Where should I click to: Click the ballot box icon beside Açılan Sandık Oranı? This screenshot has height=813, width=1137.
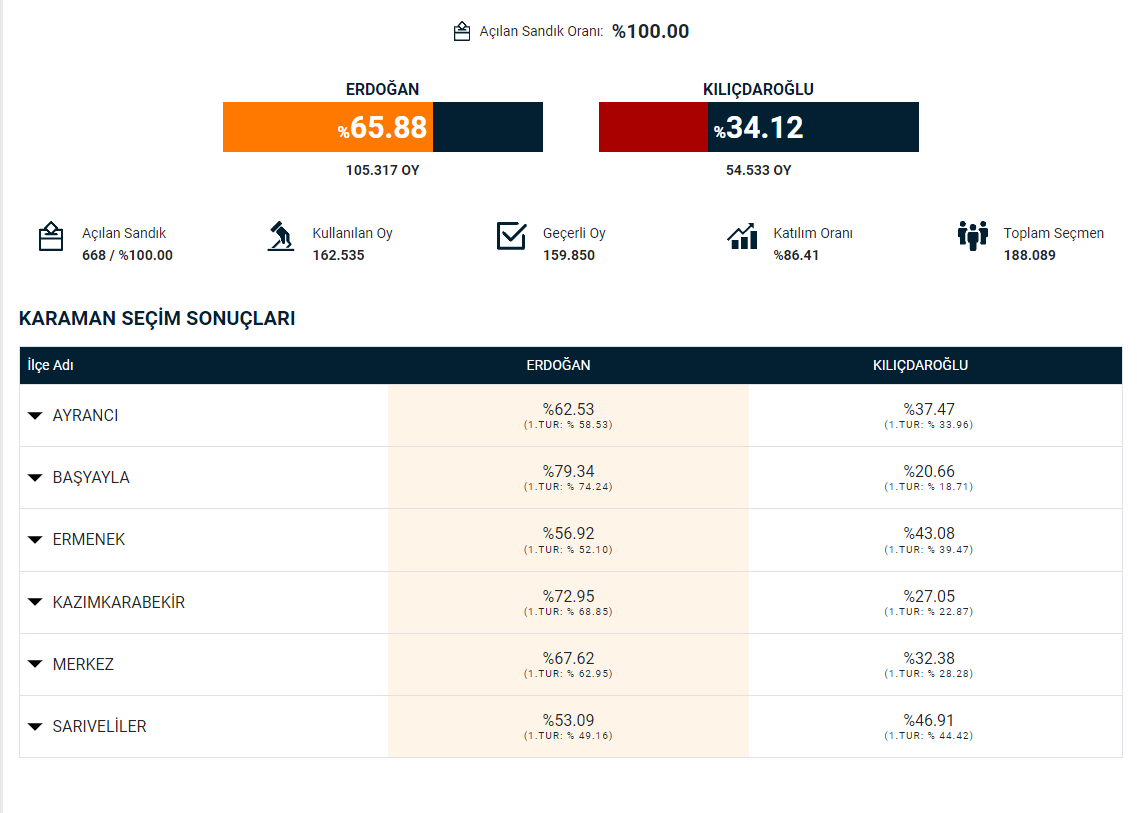[x=461, y=31]
